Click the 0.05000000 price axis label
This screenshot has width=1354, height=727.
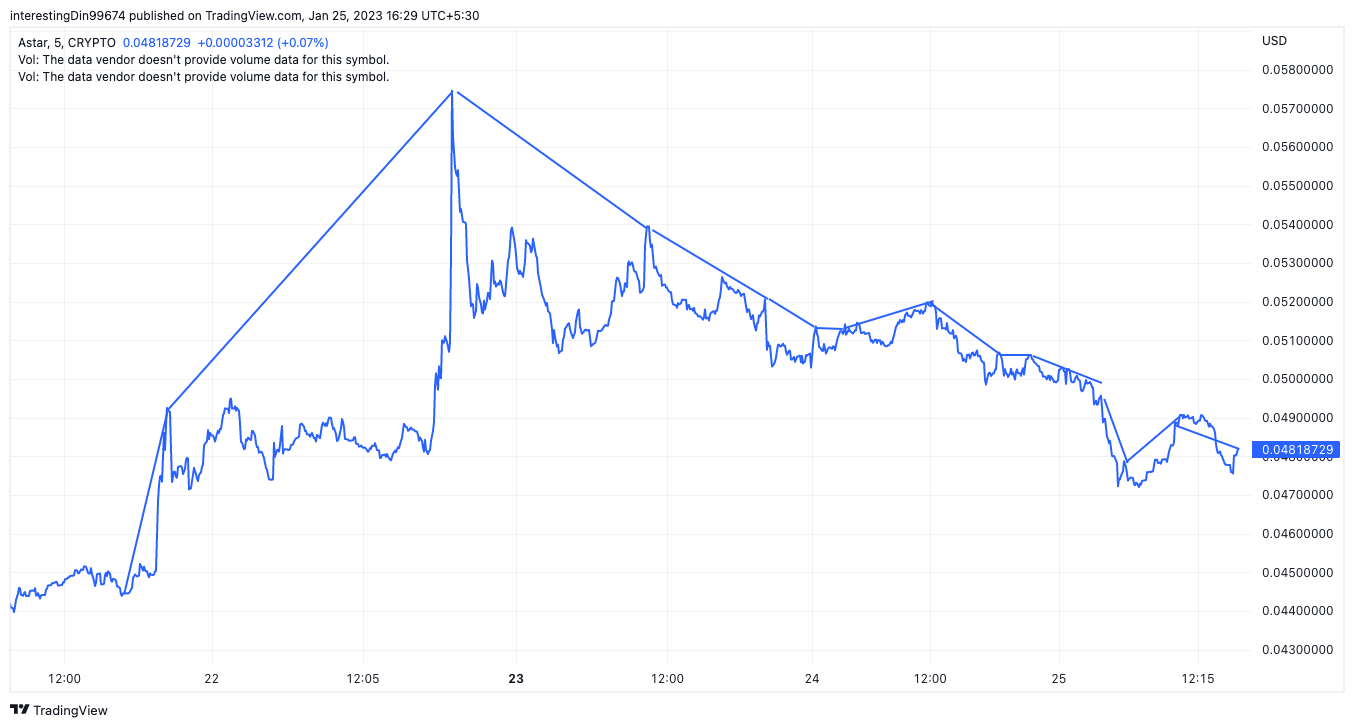coord(1297,379)
